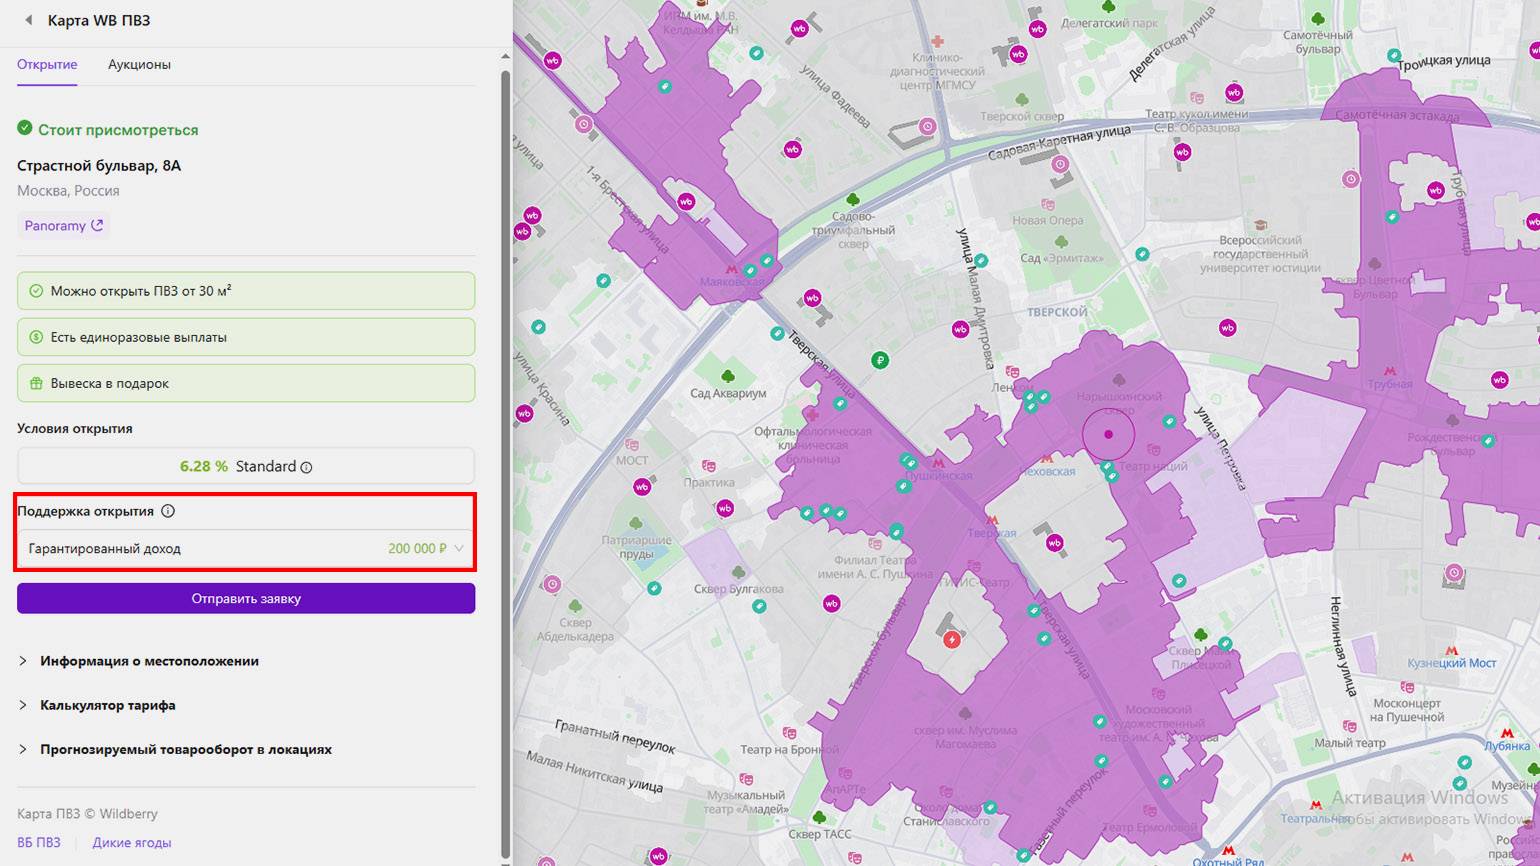1540x866 pixels.
Task: Click the Садово-триумфальный сквер tree icon
Action: click(852, 200)
